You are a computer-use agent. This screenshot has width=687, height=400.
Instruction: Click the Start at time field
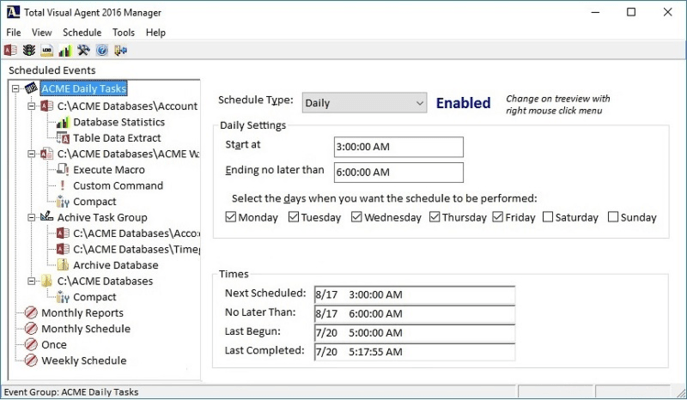pyautogui.click(x=386, y=147)
